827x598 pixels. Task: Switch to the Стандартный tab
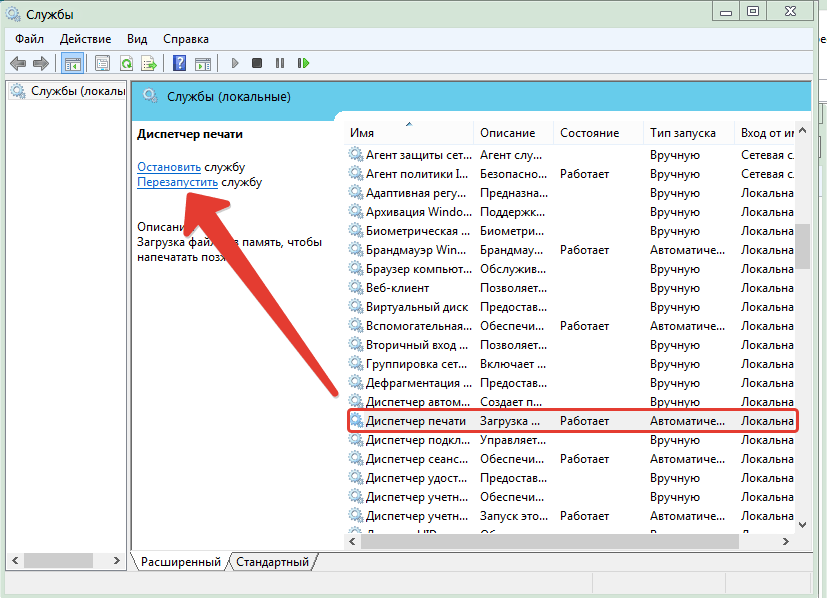tap(272, 562)
